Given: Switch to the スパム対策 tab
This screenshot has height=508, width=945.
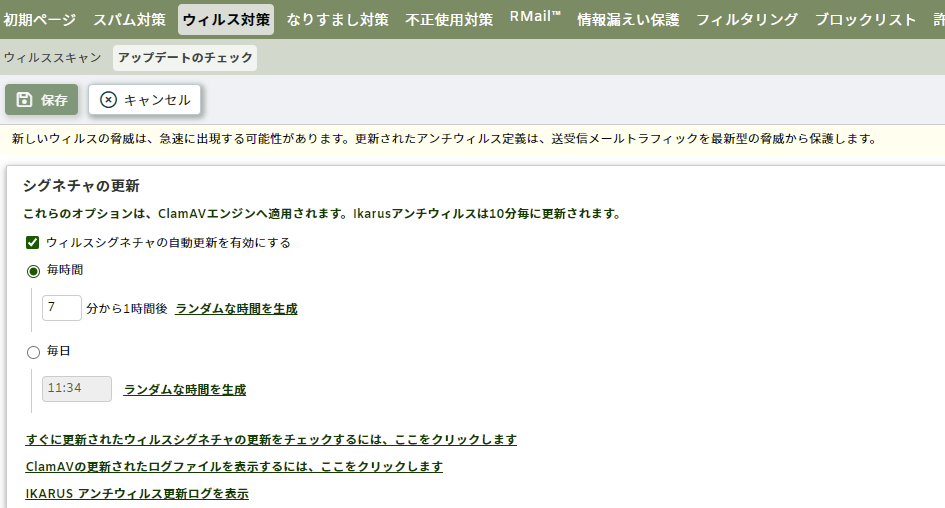Looking at the screenshot, I should [129, 20].
